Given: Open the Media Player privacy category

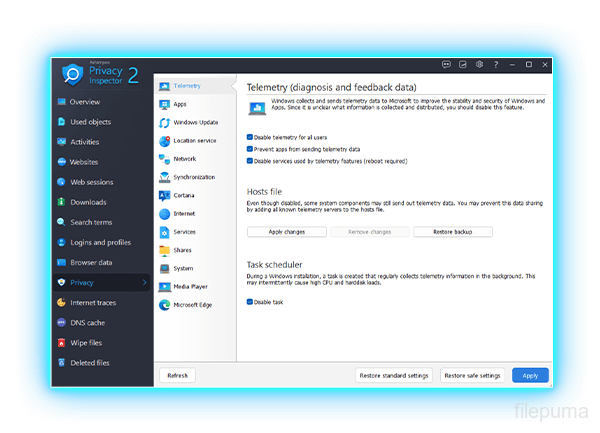Looking at the screenshot, I should pos(190,287).
